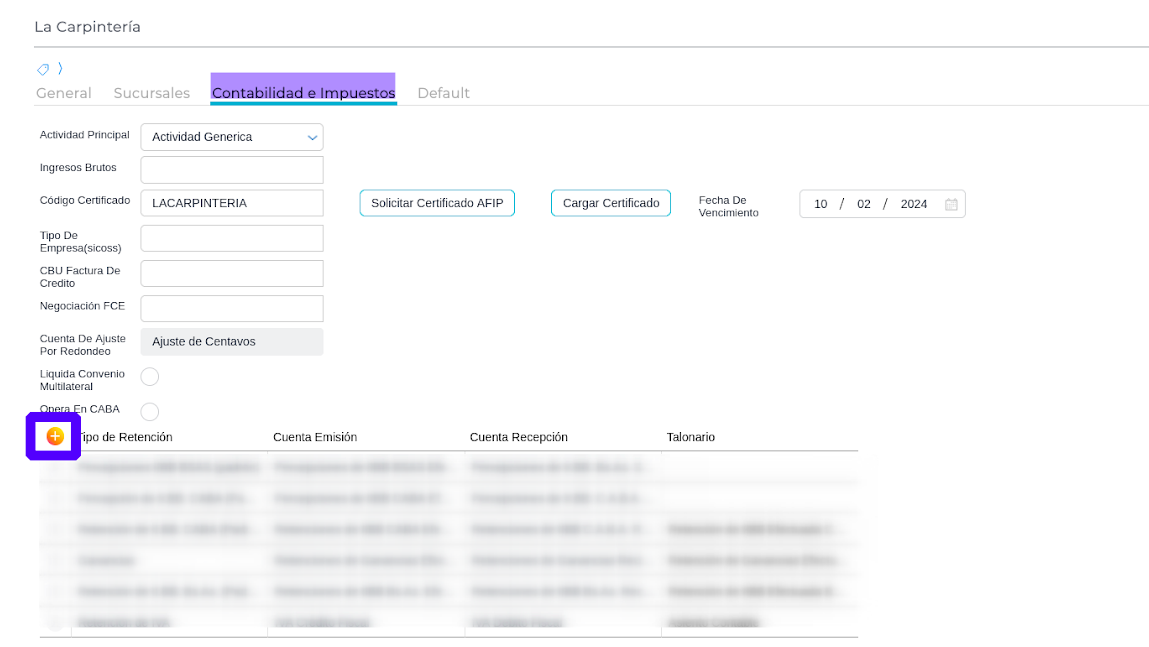
Task: Open the Sucursales tab
Action: (x=152, y=93)
